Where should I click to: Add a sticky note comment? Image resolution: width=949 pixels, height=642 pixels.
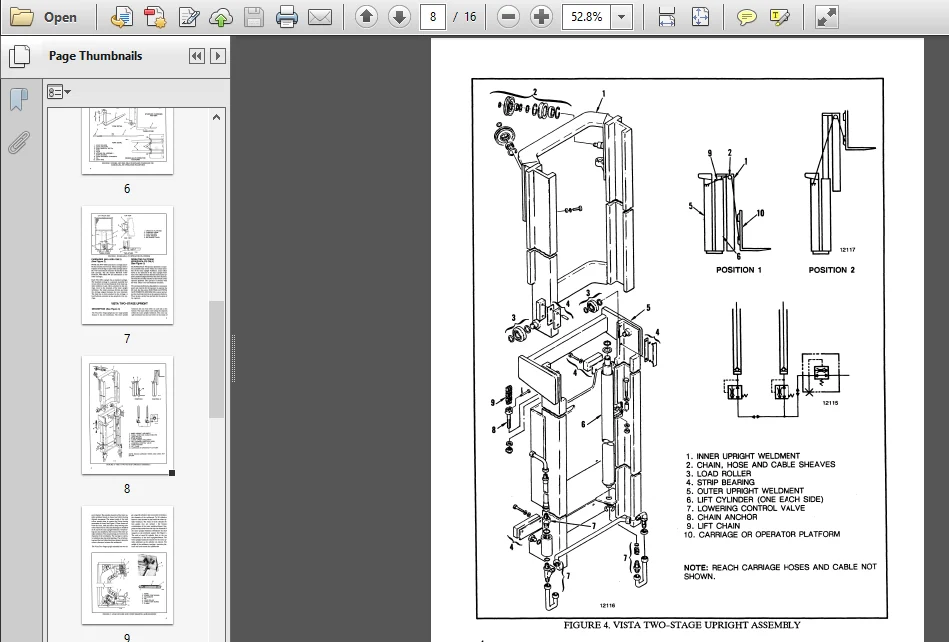(746, 17)
